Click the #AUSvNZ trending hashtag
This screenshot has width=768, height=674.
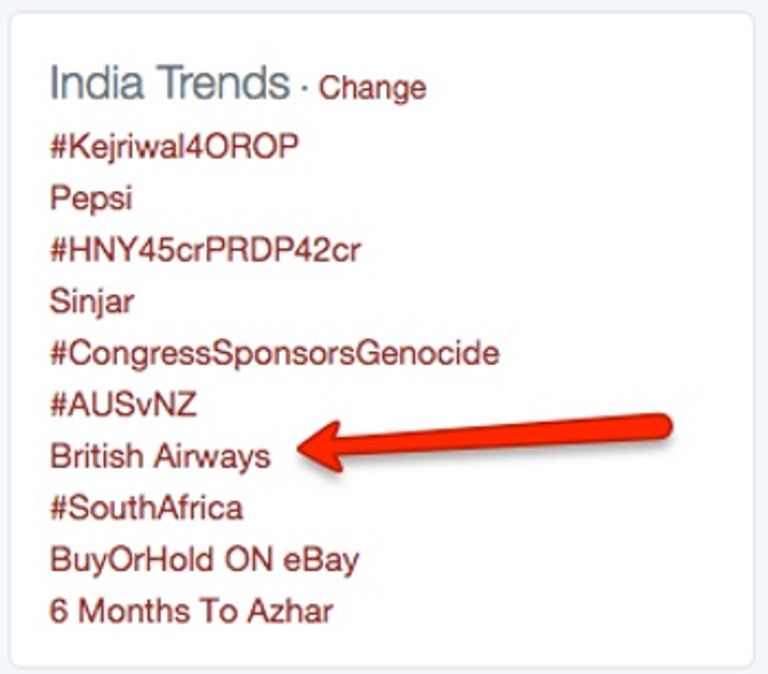coord(123,405)
